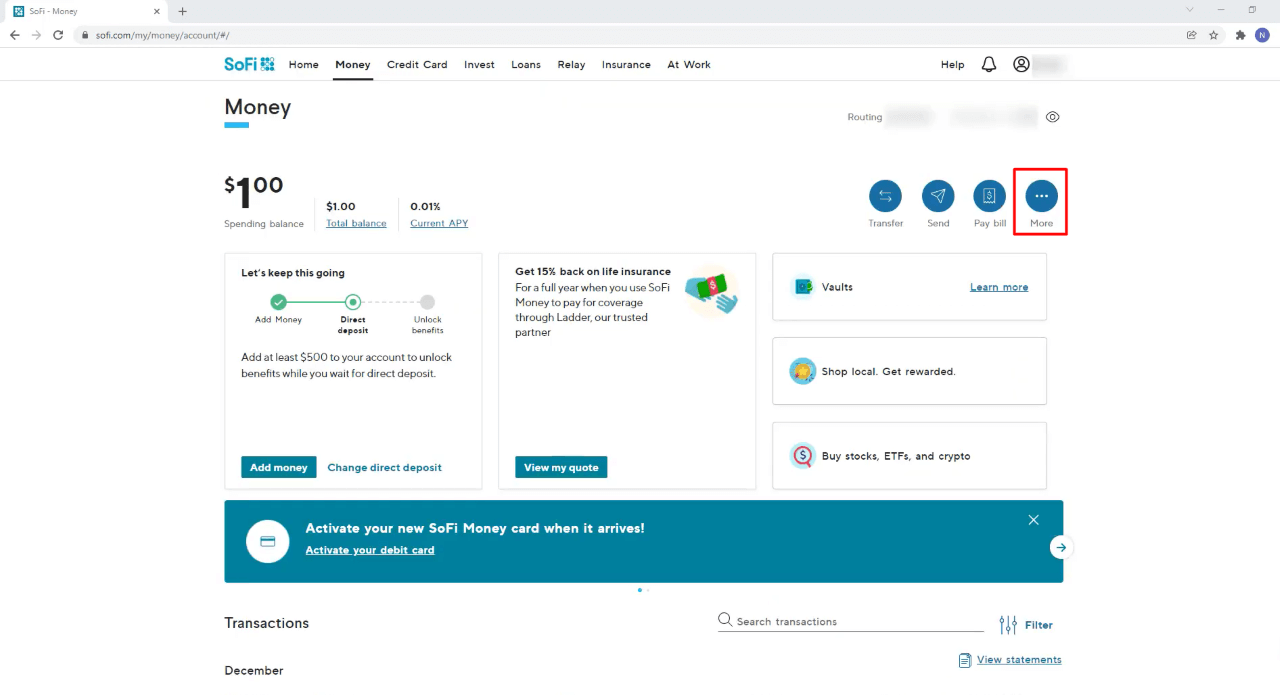This screenshot has width=1280, height=695.
Task: Close the SoFi - Money tab
Action: [x=156, y=11]
